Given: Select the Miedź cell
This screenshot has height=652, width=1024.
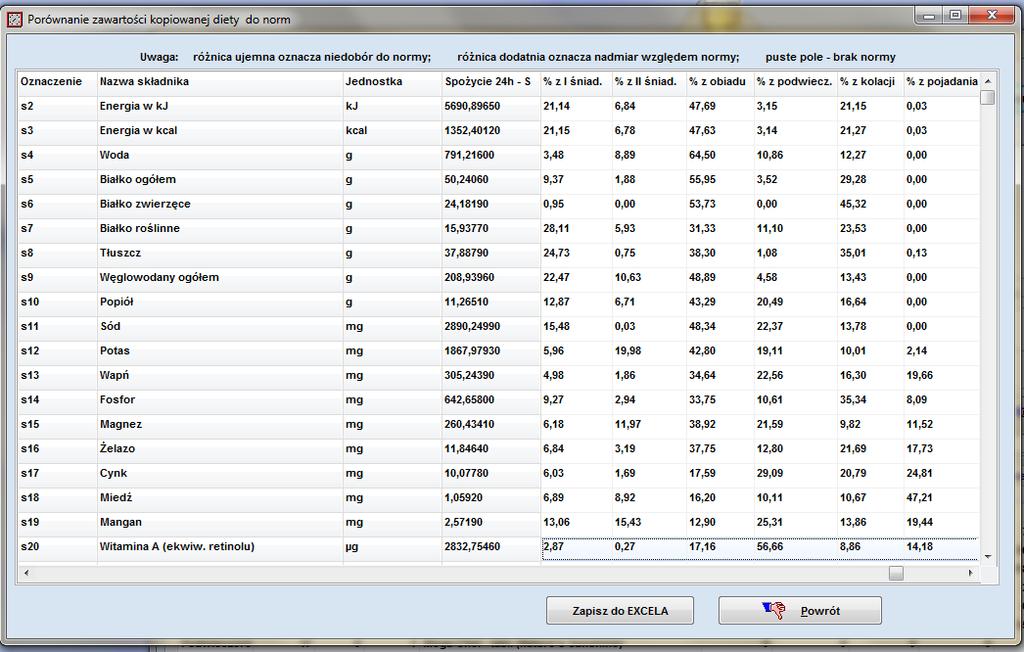Looking at the screenshot, I should 220,498.
